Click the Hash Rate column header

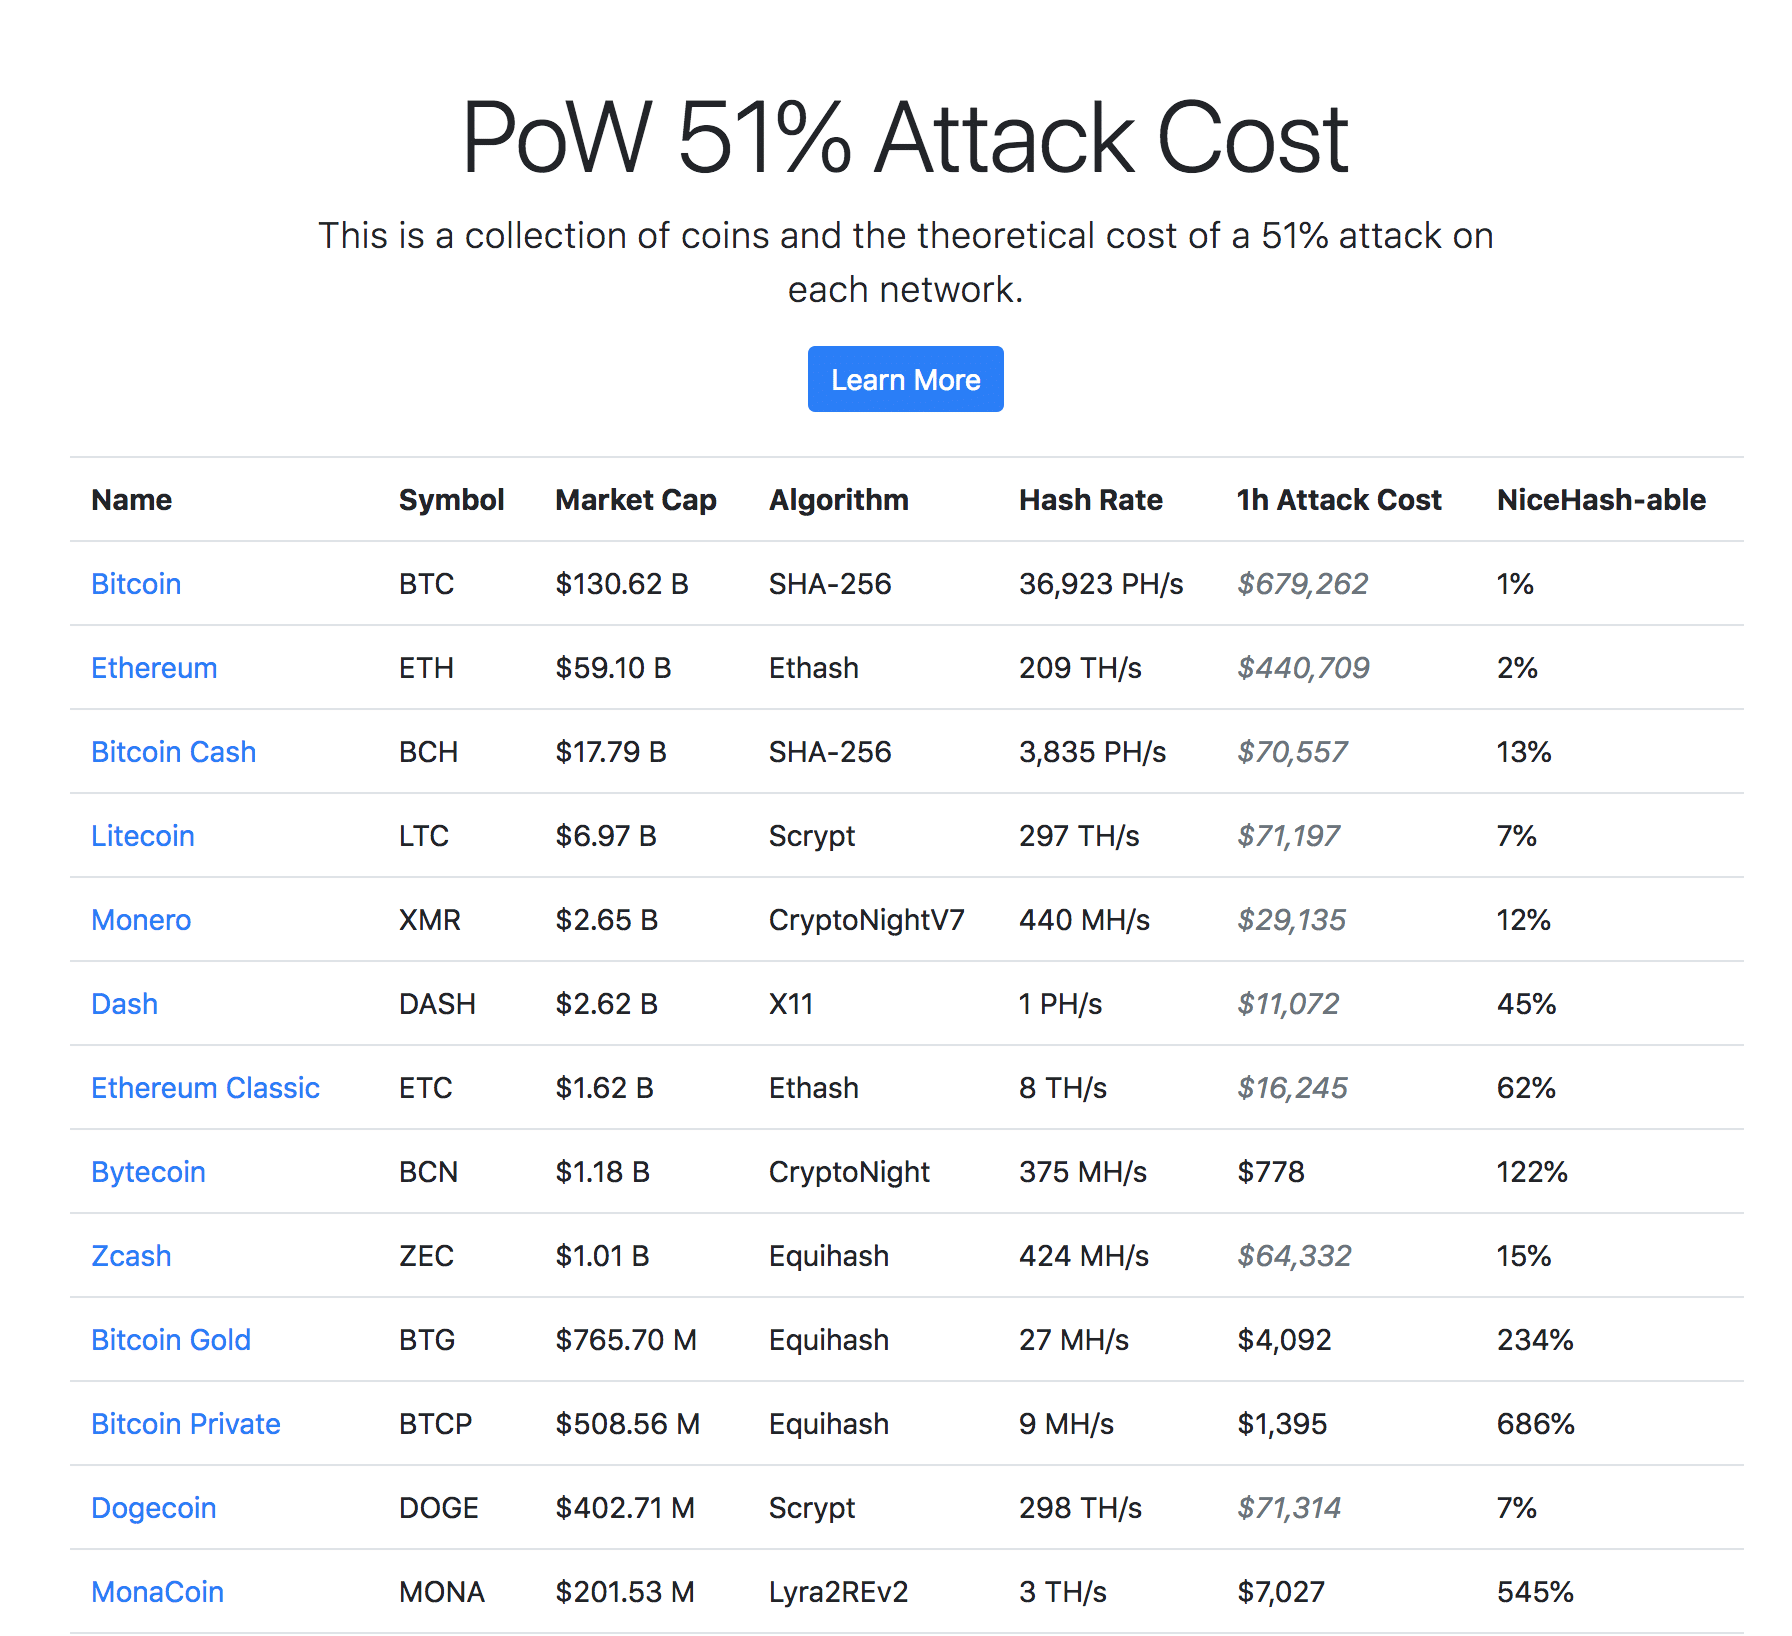[x=1091, y=500]
